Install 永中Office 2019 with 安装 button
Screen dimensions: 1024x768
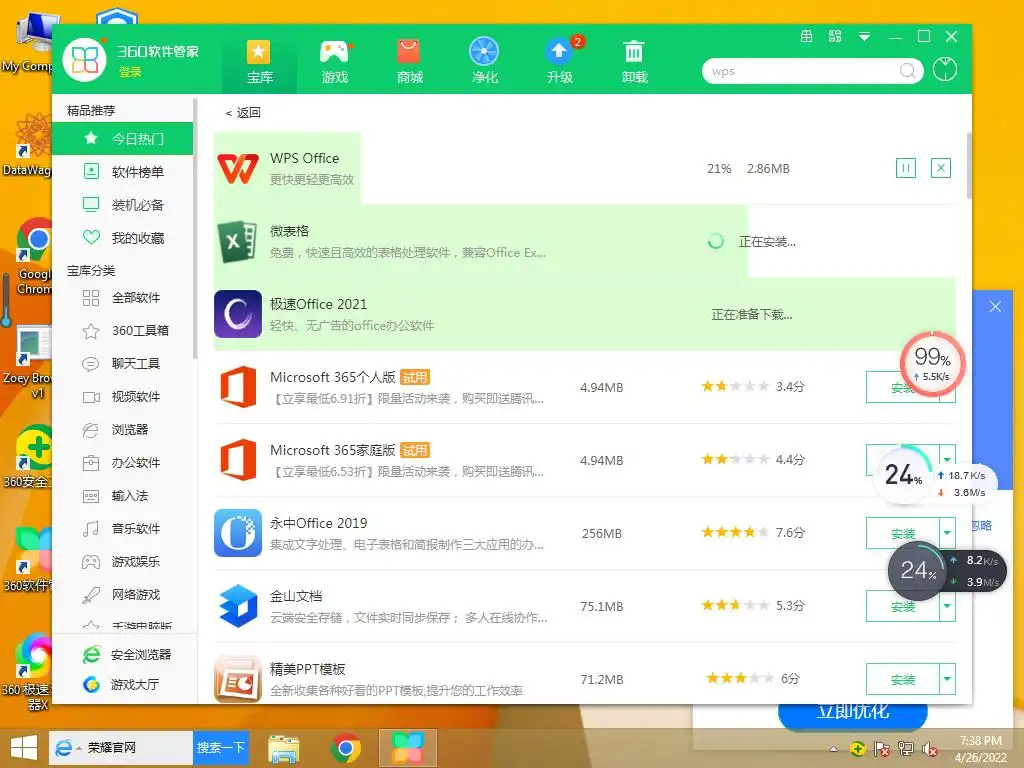point(903,534)
